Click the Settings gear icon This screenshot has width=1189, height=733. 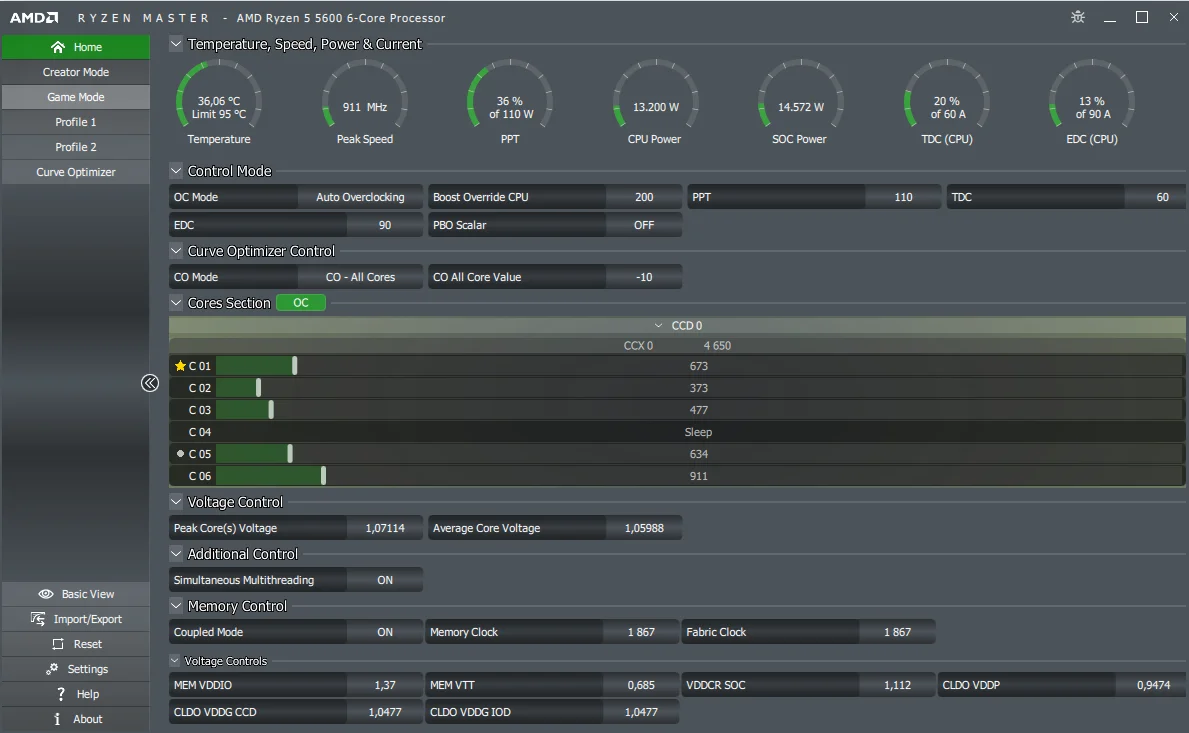pos(52,669)
